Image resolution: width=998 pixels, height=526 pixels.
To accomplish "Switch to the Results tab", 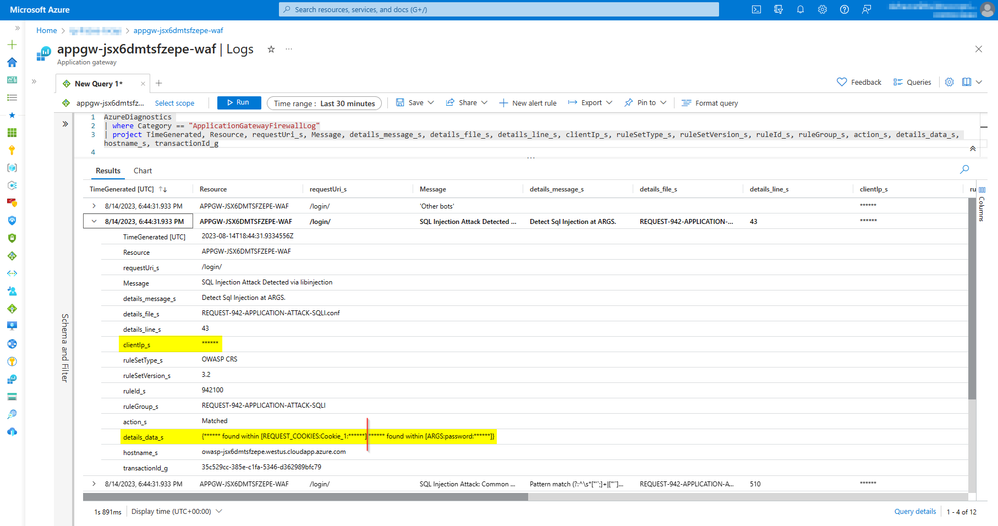I will click(108, 171).
